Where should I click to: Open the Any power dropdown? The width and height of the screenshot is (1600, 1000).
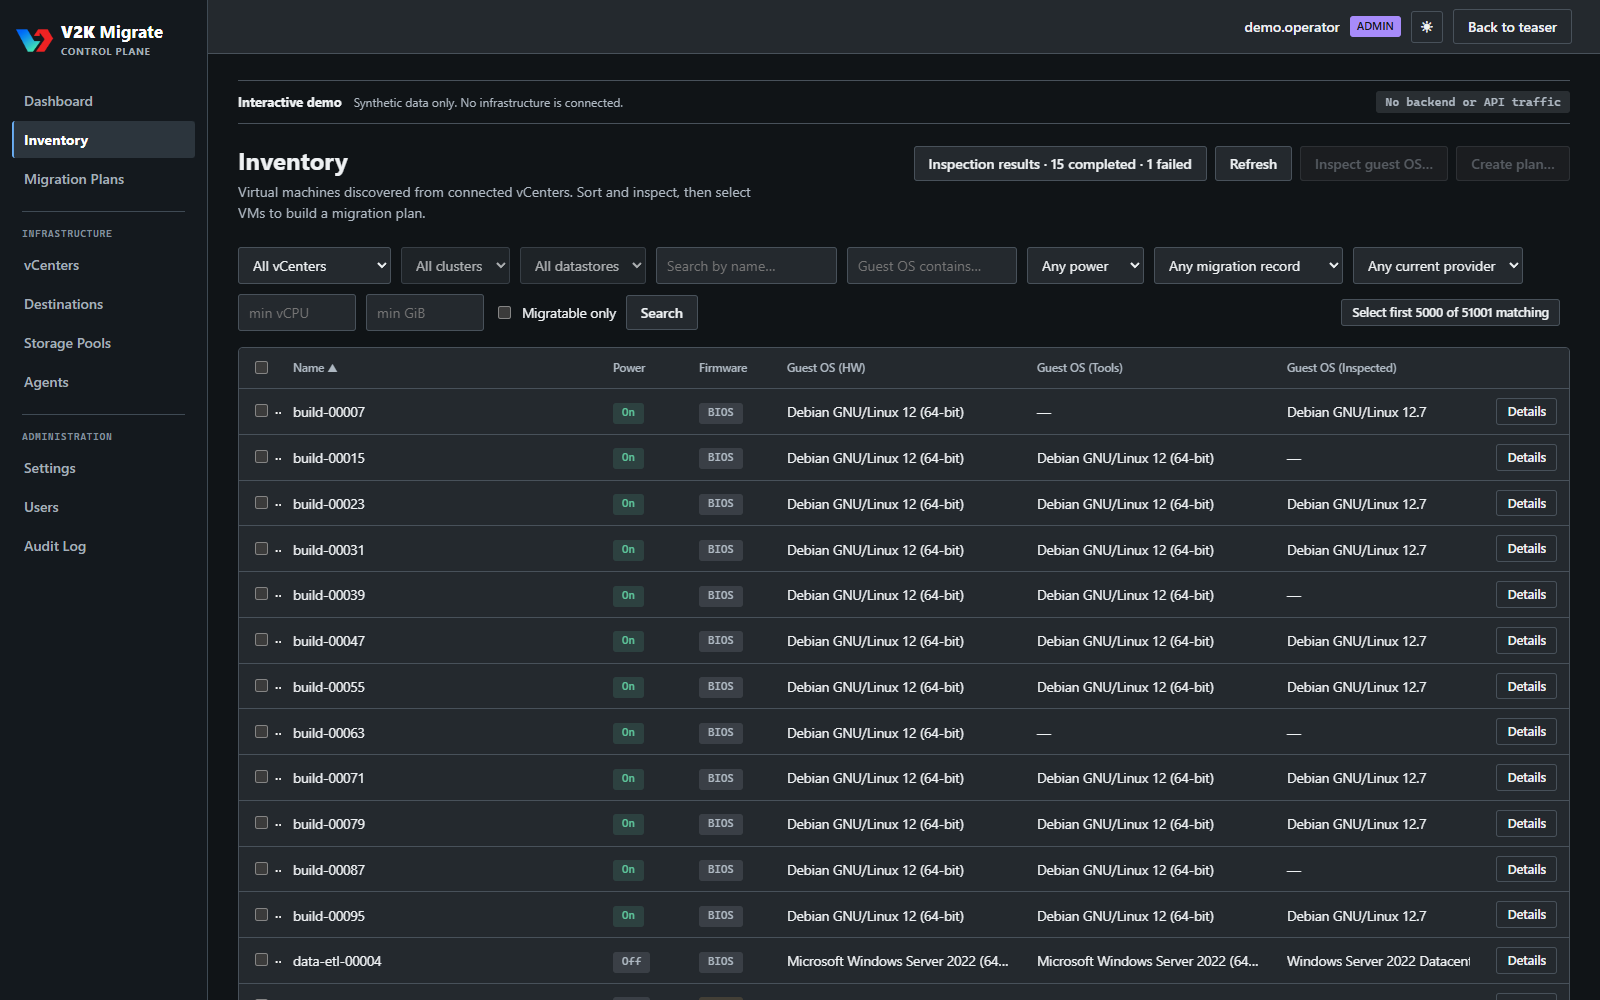tap(1085, 266)
